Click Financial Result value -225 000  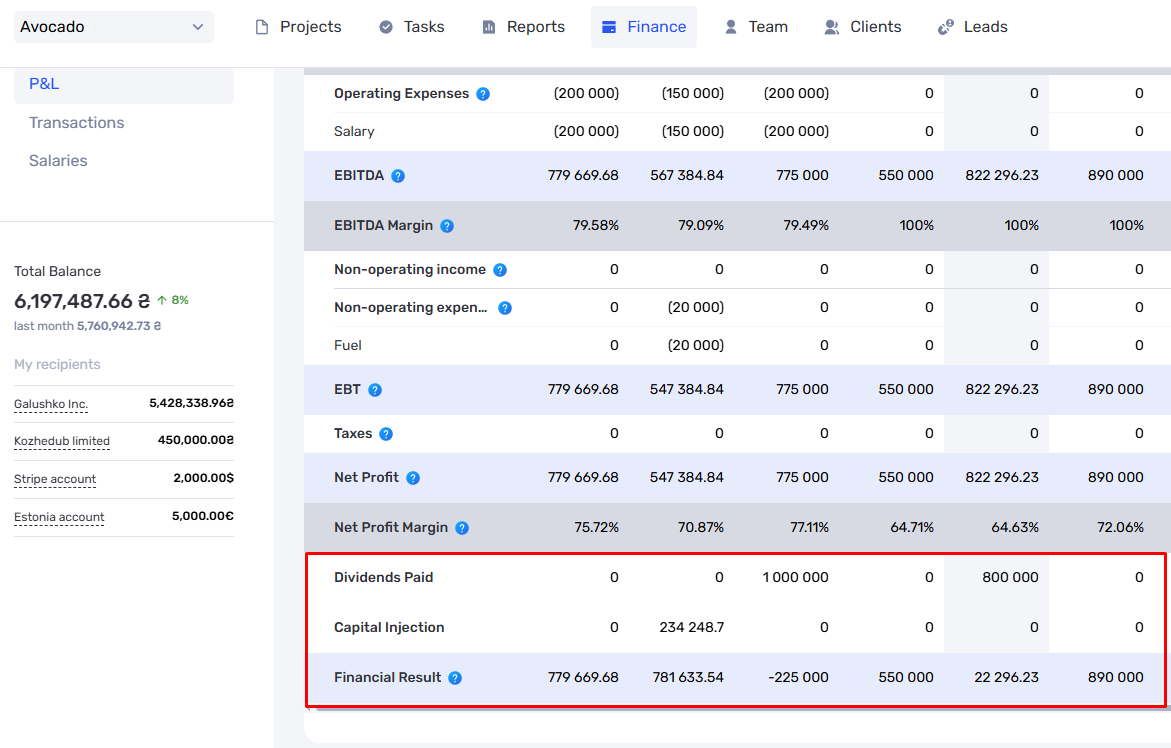click(798, 677)
